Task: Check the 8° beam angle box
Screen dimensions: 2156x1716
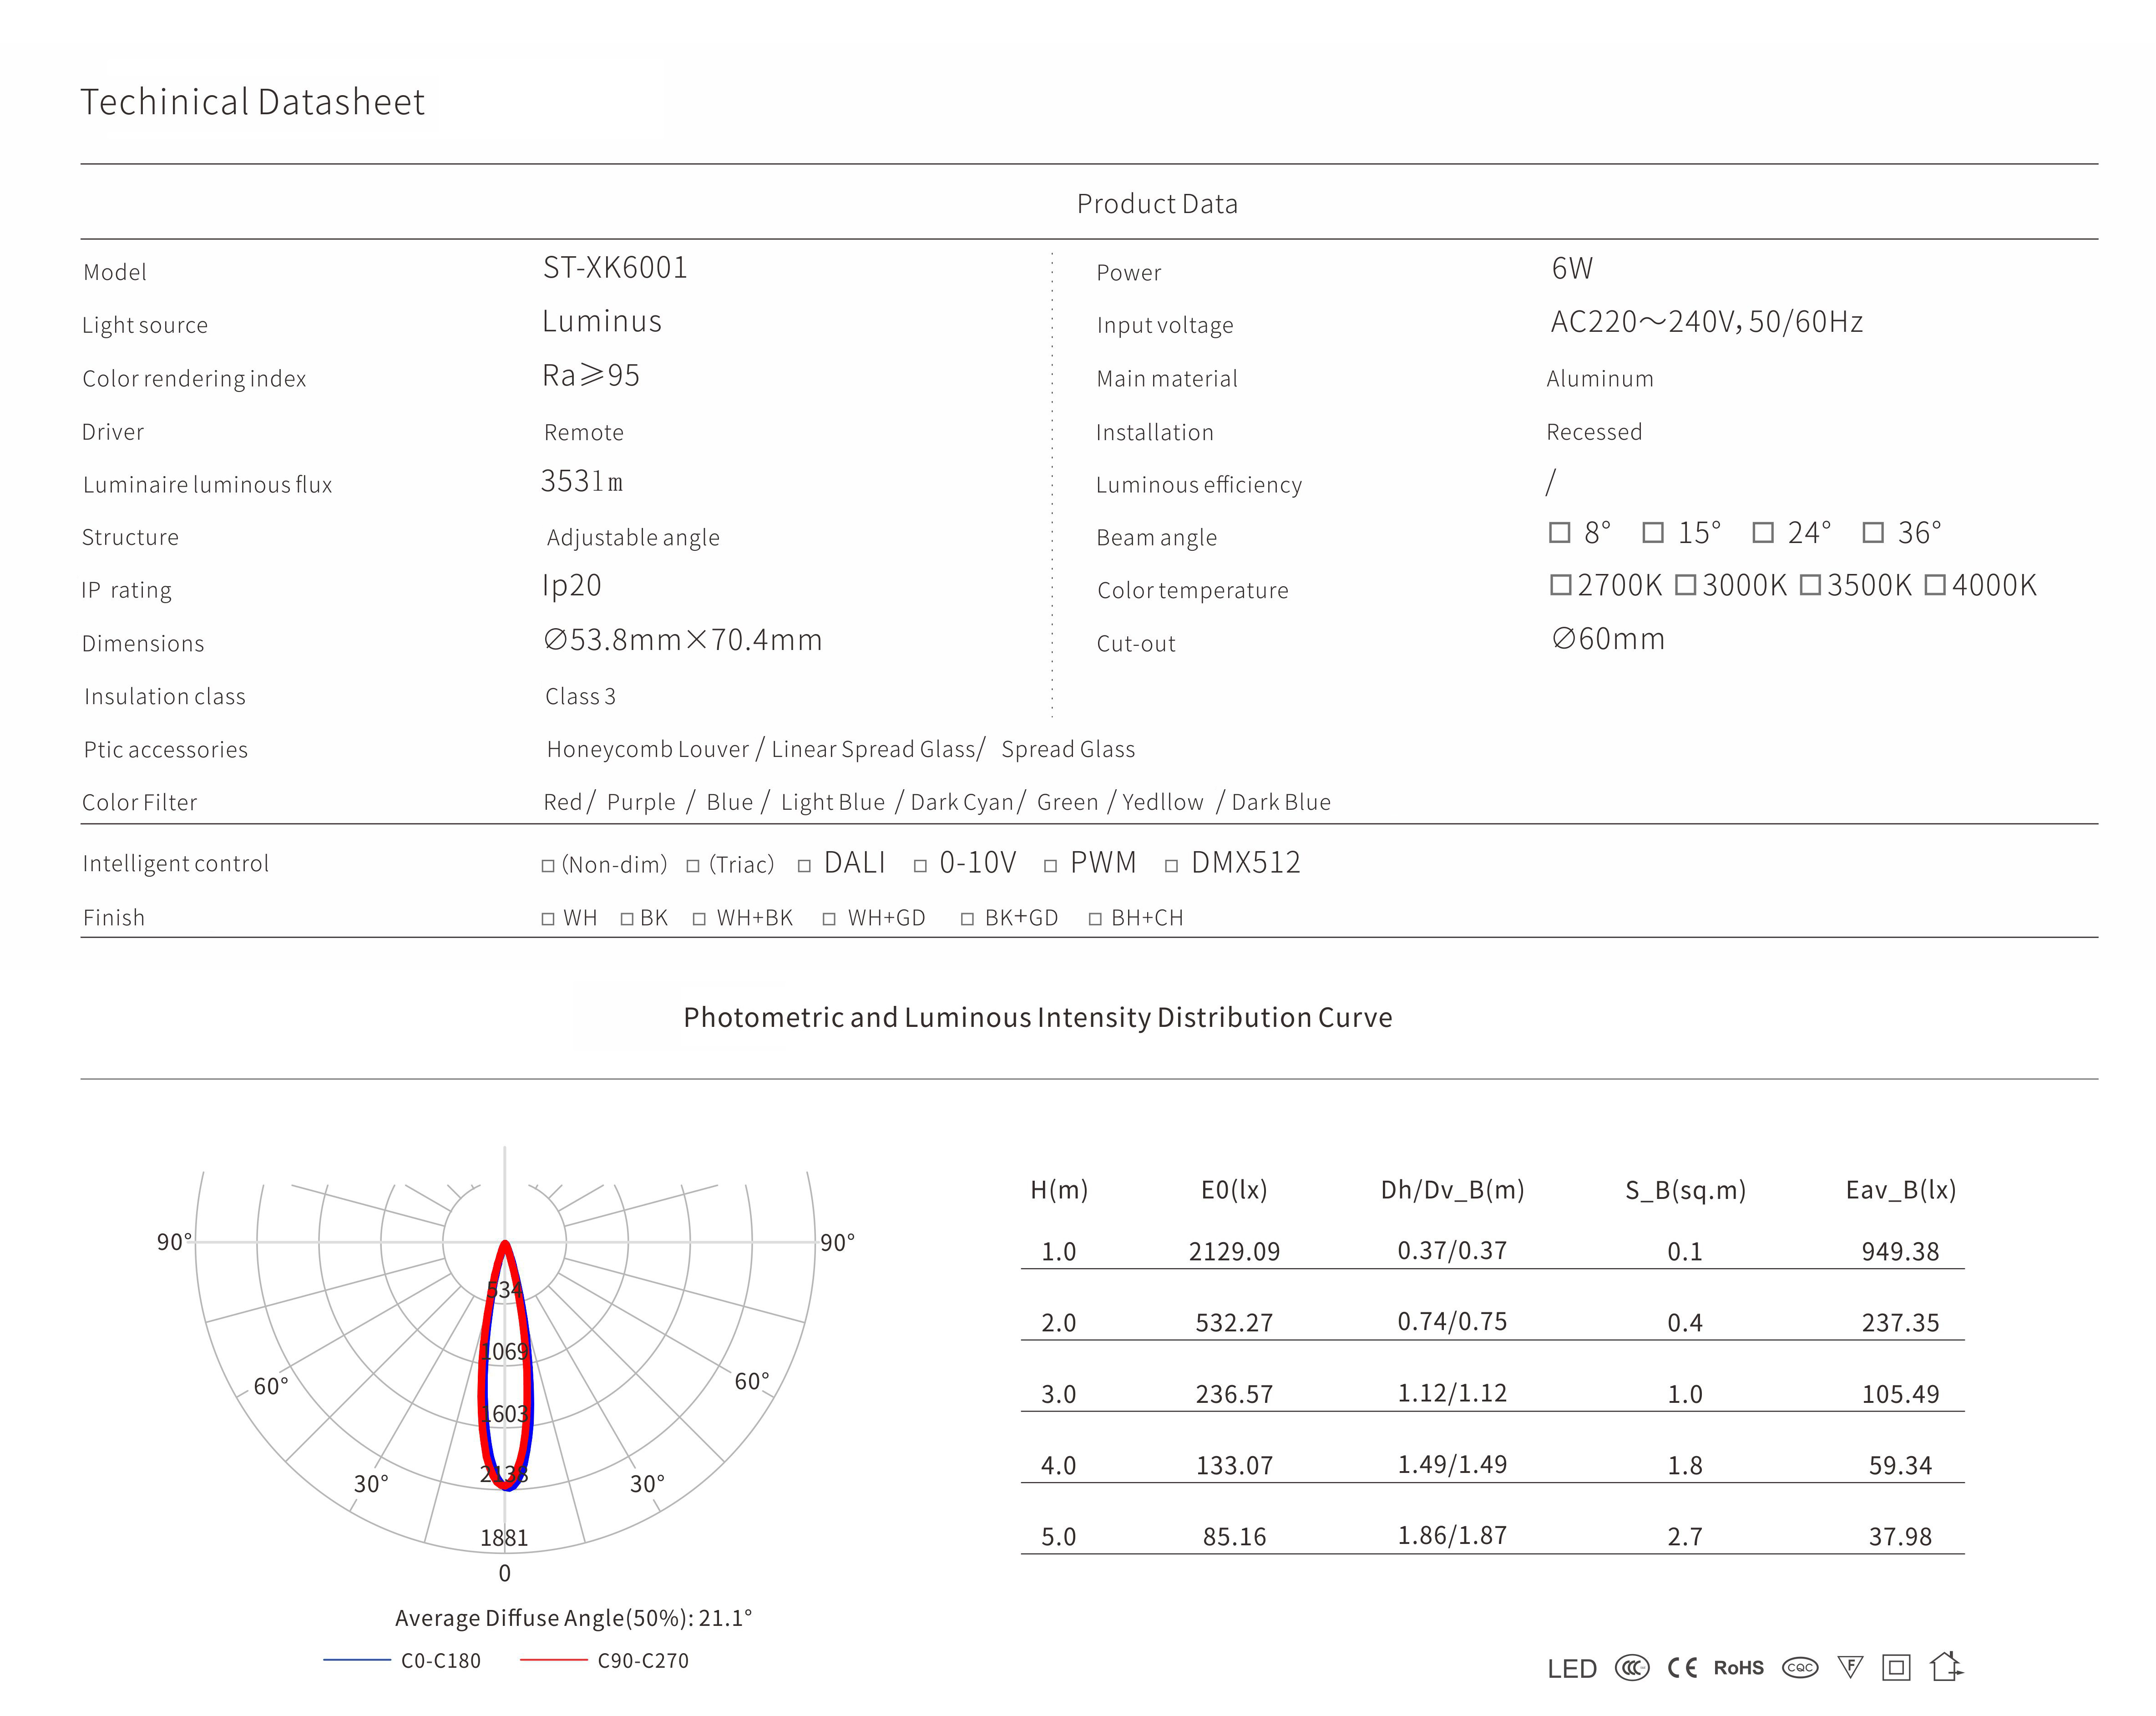Action: tap(1559, 533)
